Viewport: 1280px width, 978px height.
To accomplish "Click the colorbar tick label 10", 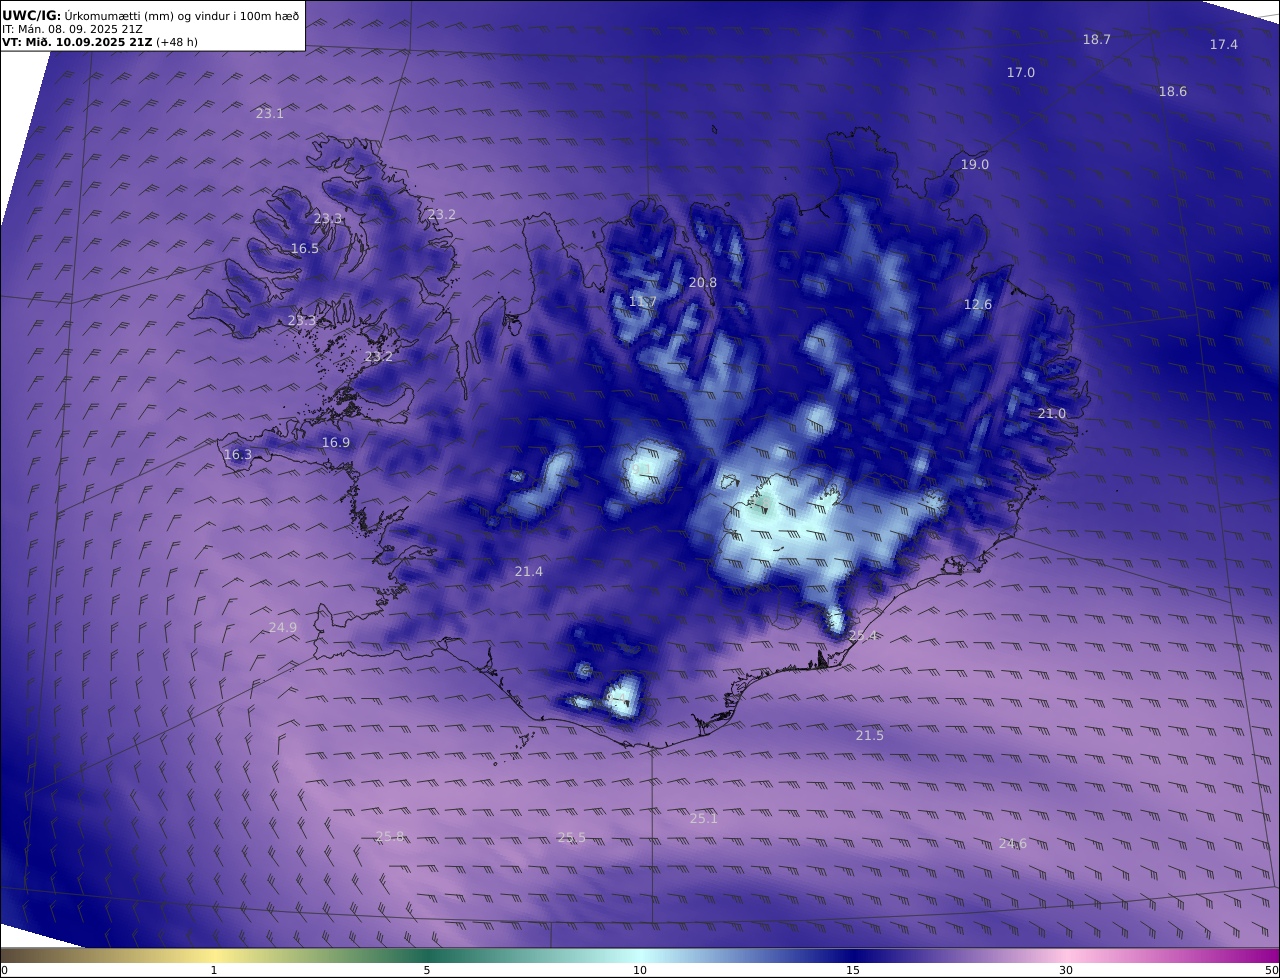I will pyautogui.click(x=640, y=970).
